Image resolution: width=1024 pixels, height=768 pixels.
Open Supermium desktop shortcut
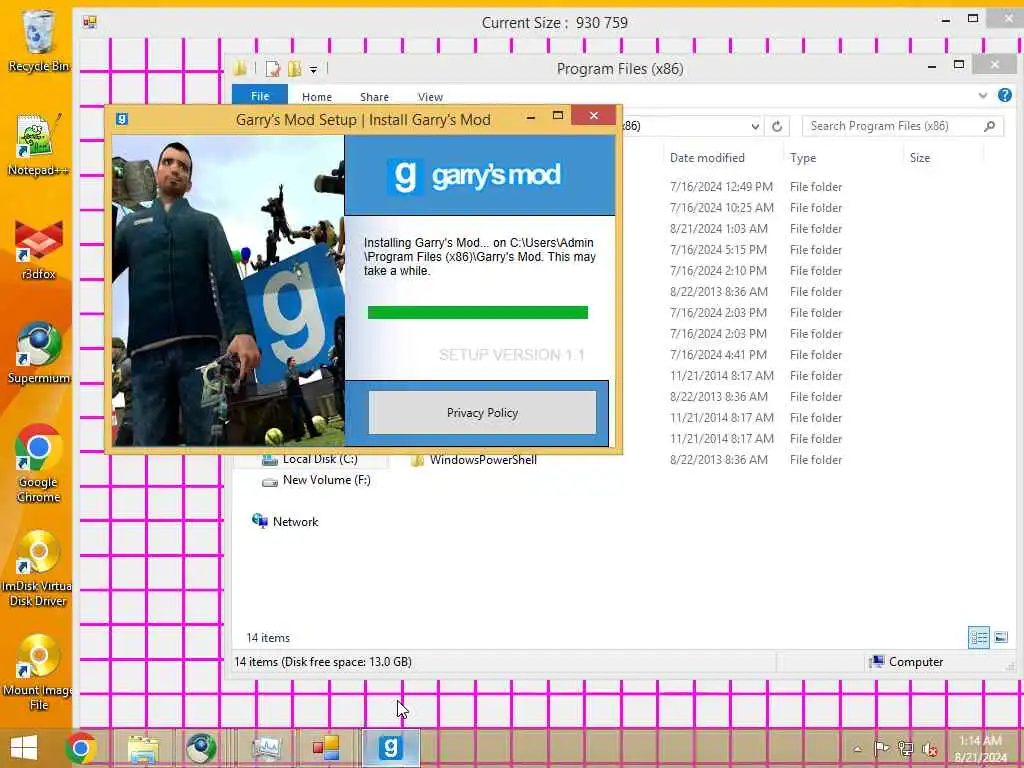coord(39,353)
